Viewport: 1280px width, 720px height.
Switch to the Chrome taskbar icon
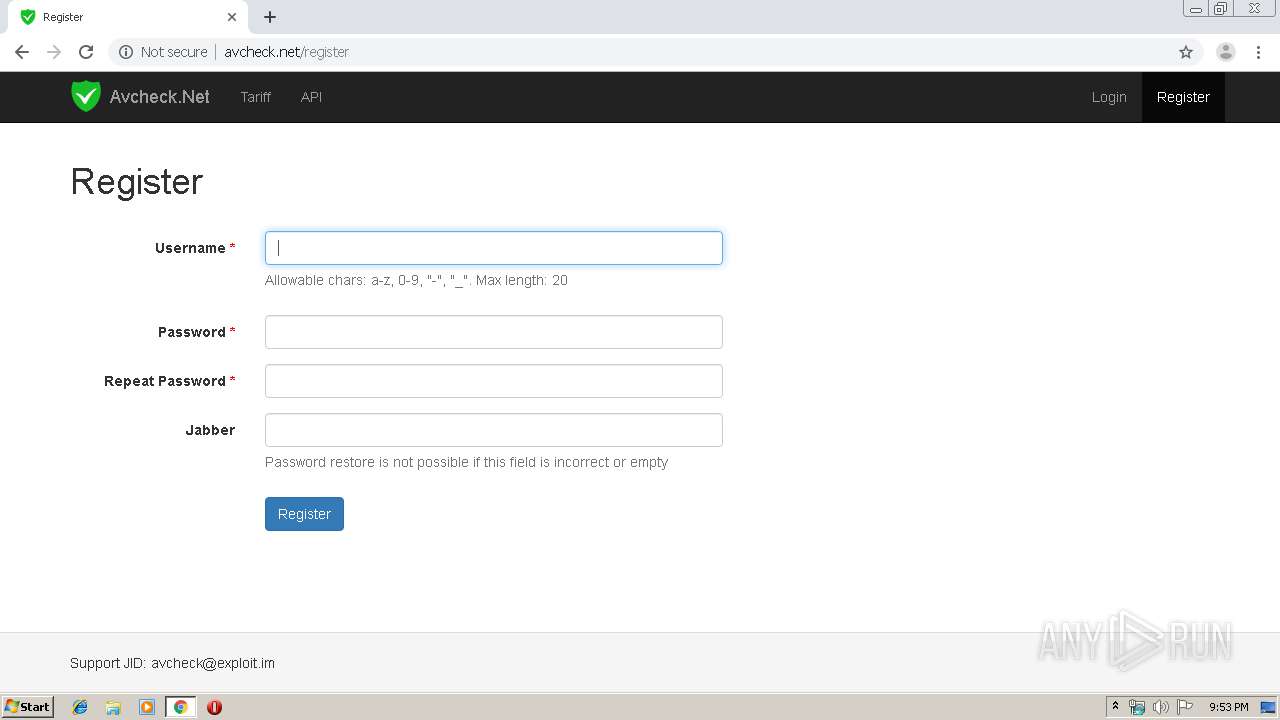point(180,707)
